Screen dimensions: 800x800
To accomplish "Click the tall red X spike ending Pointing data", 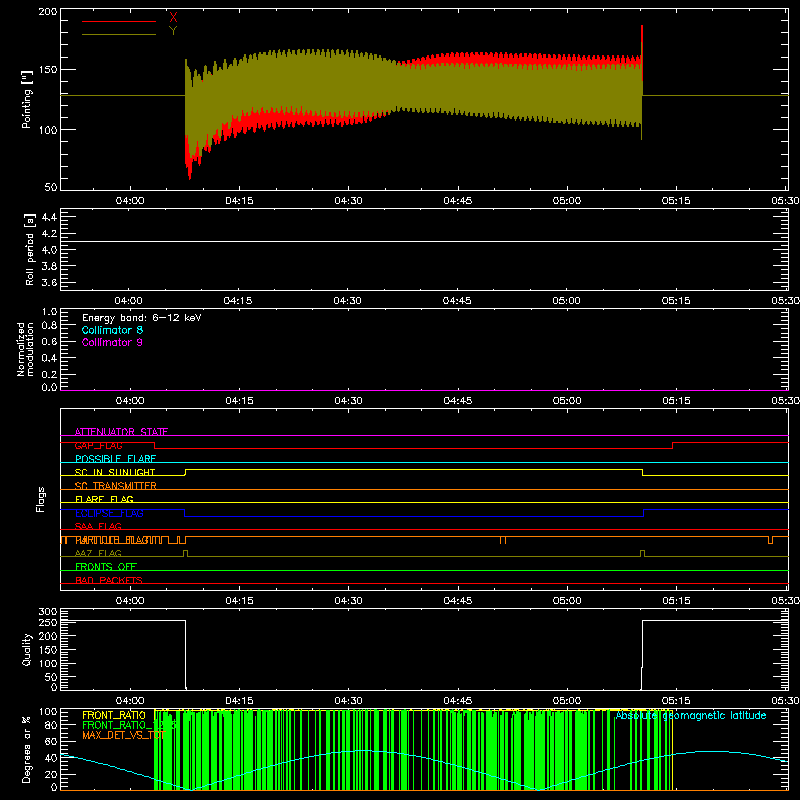I will tap(642, 51).
